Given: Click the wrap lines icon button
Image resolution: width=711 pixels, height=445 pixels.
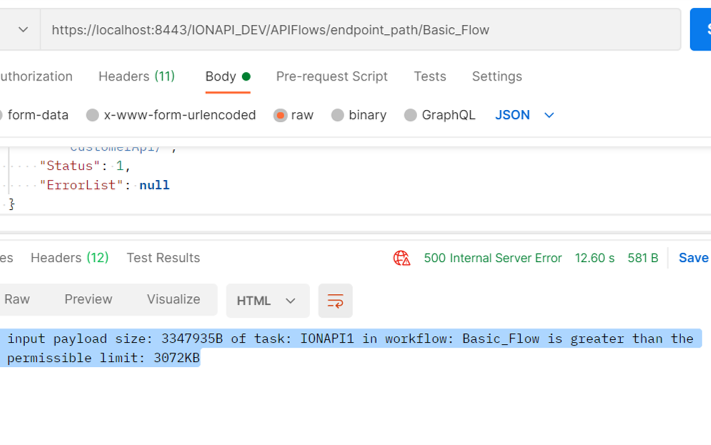Looking at the screenshot, I should (335, 301).
